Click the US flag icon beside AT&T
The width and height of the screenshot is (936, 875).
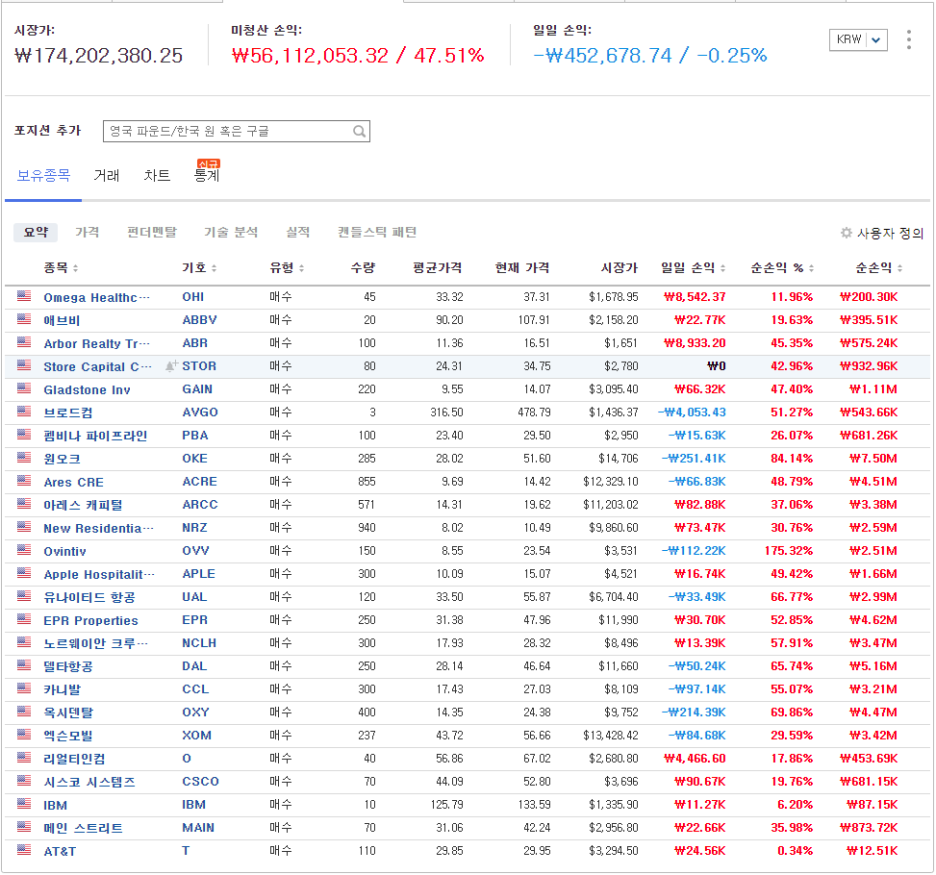click(x=24, y=850)
